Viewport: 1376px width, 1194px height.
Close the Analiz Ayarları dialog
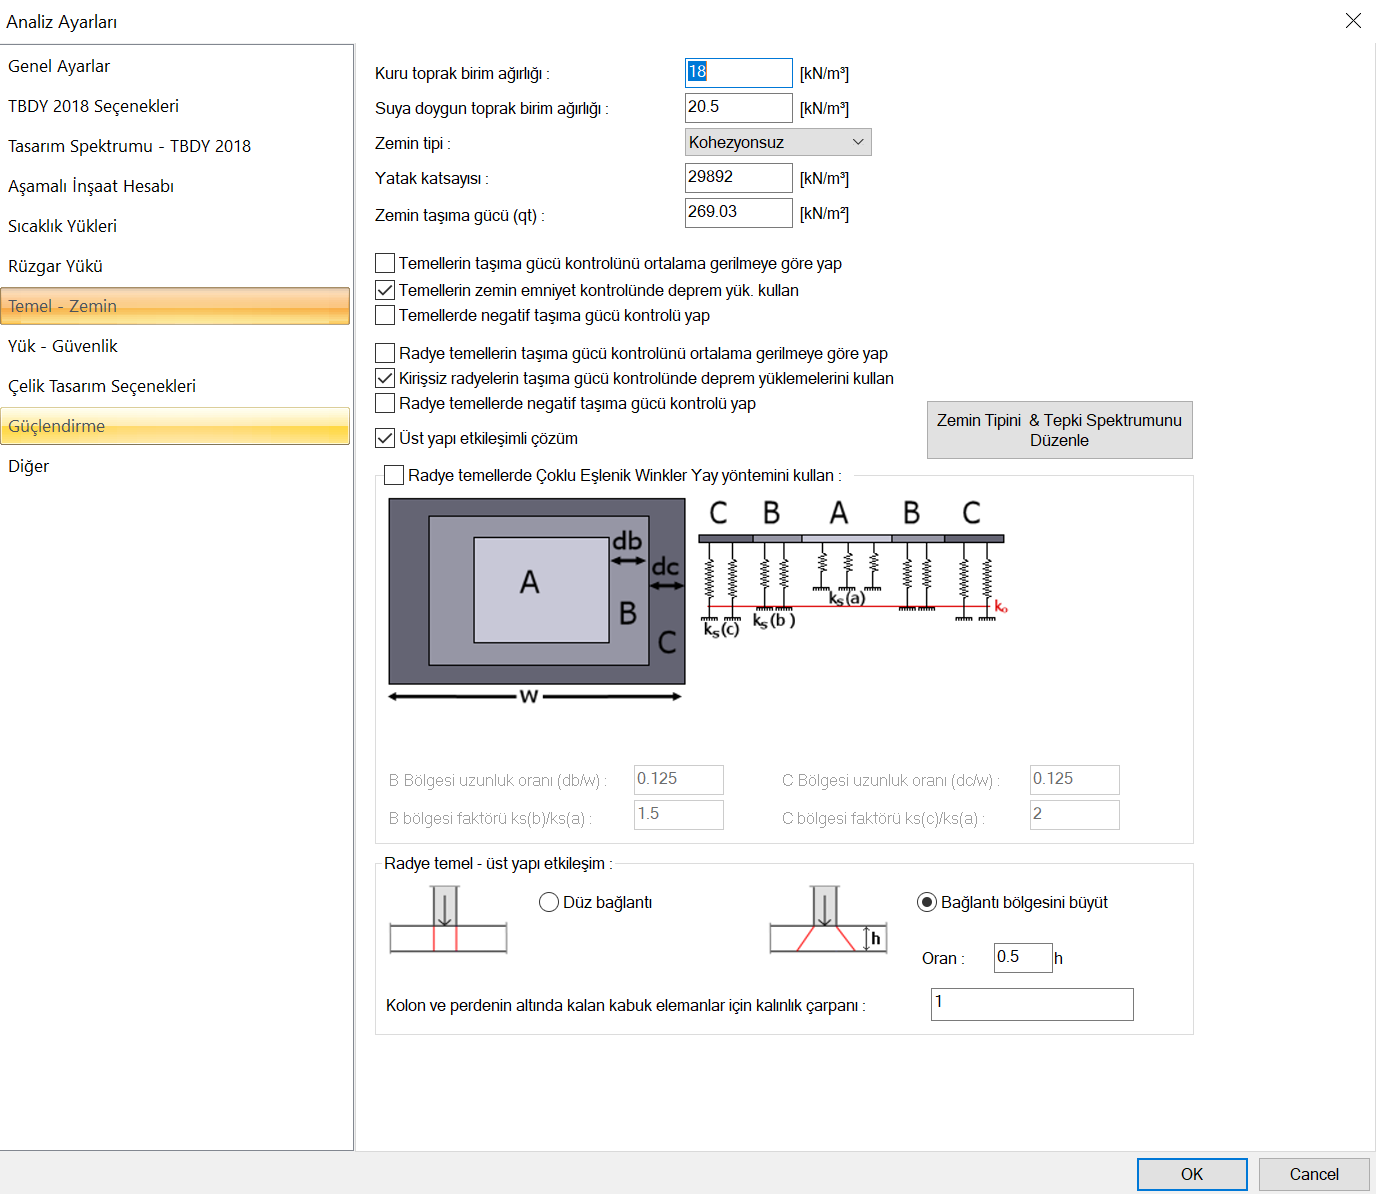pos(1353,21)
